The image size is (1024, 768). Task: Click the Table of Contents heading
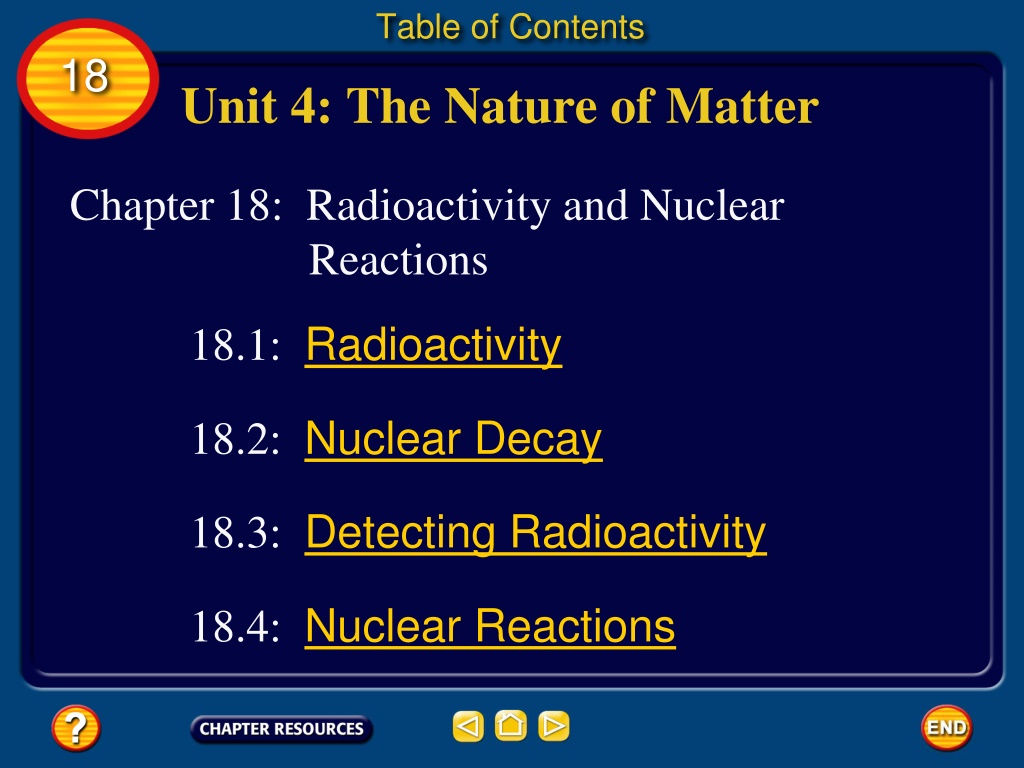click(x=511, y=27)
